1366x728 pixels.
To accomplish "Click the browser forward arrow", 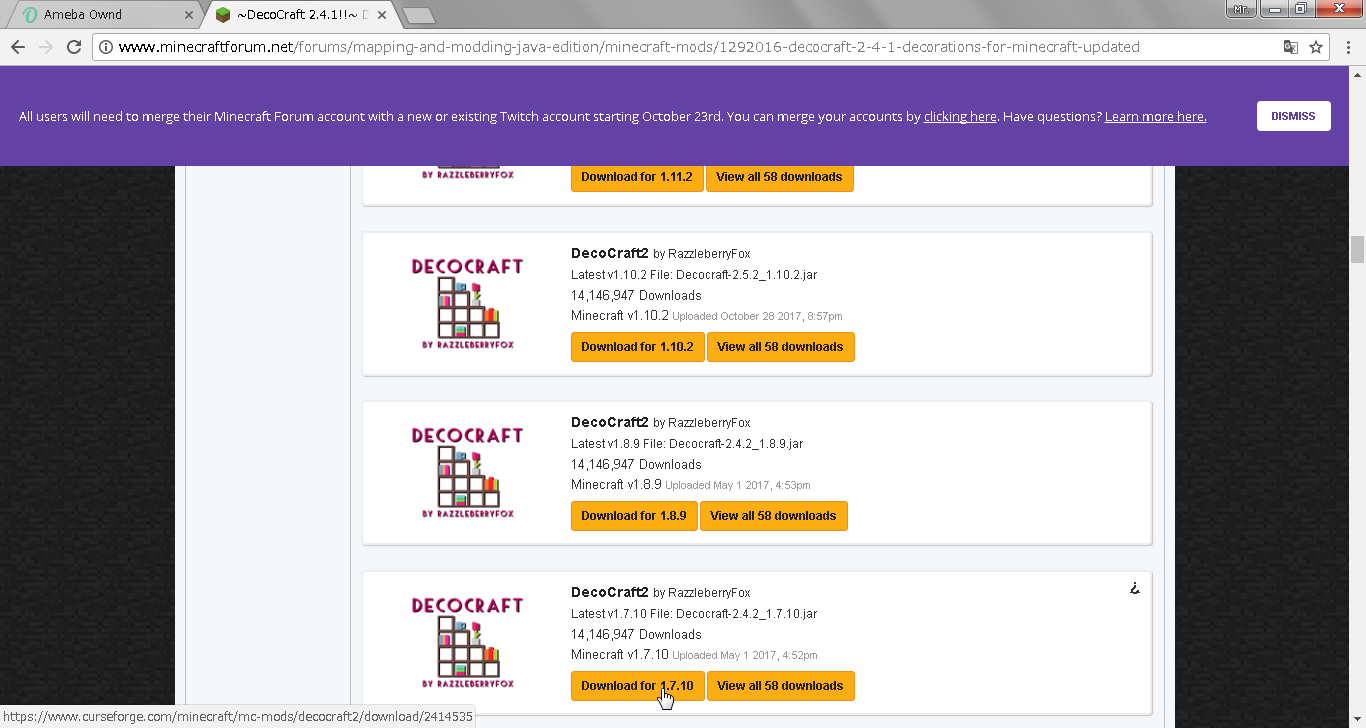I will 46,47.
